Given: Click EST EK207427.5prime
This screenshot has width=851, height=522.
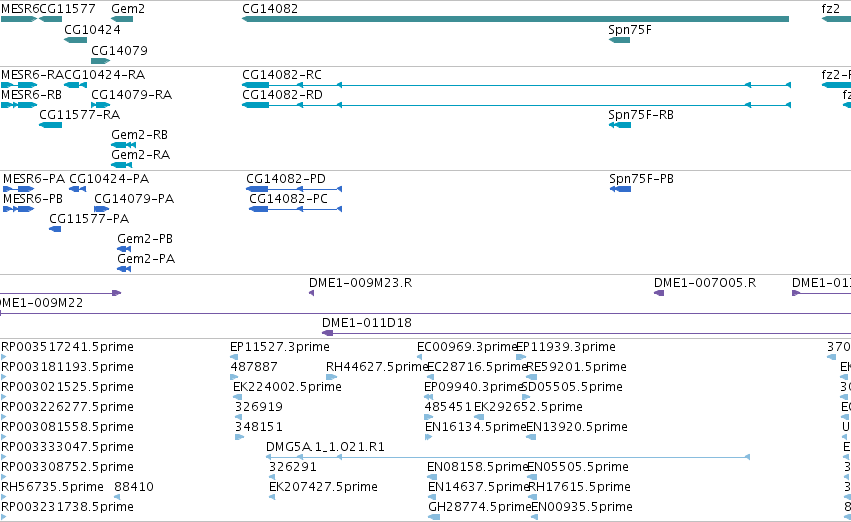Looking at the screenshot, I should pyautogui.click(x=323, y=487).
